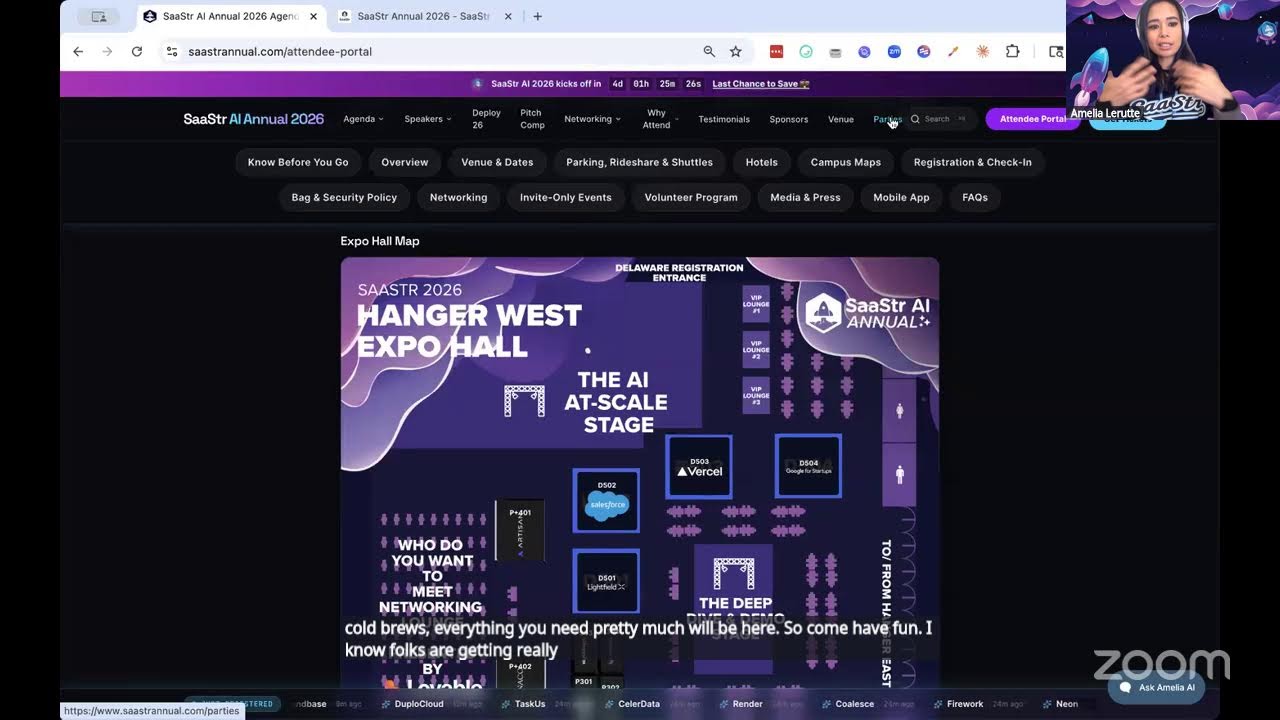Select the Invite-Only Events pill
This screenshot has width=1280, height=720.
(x=566, y=197)
